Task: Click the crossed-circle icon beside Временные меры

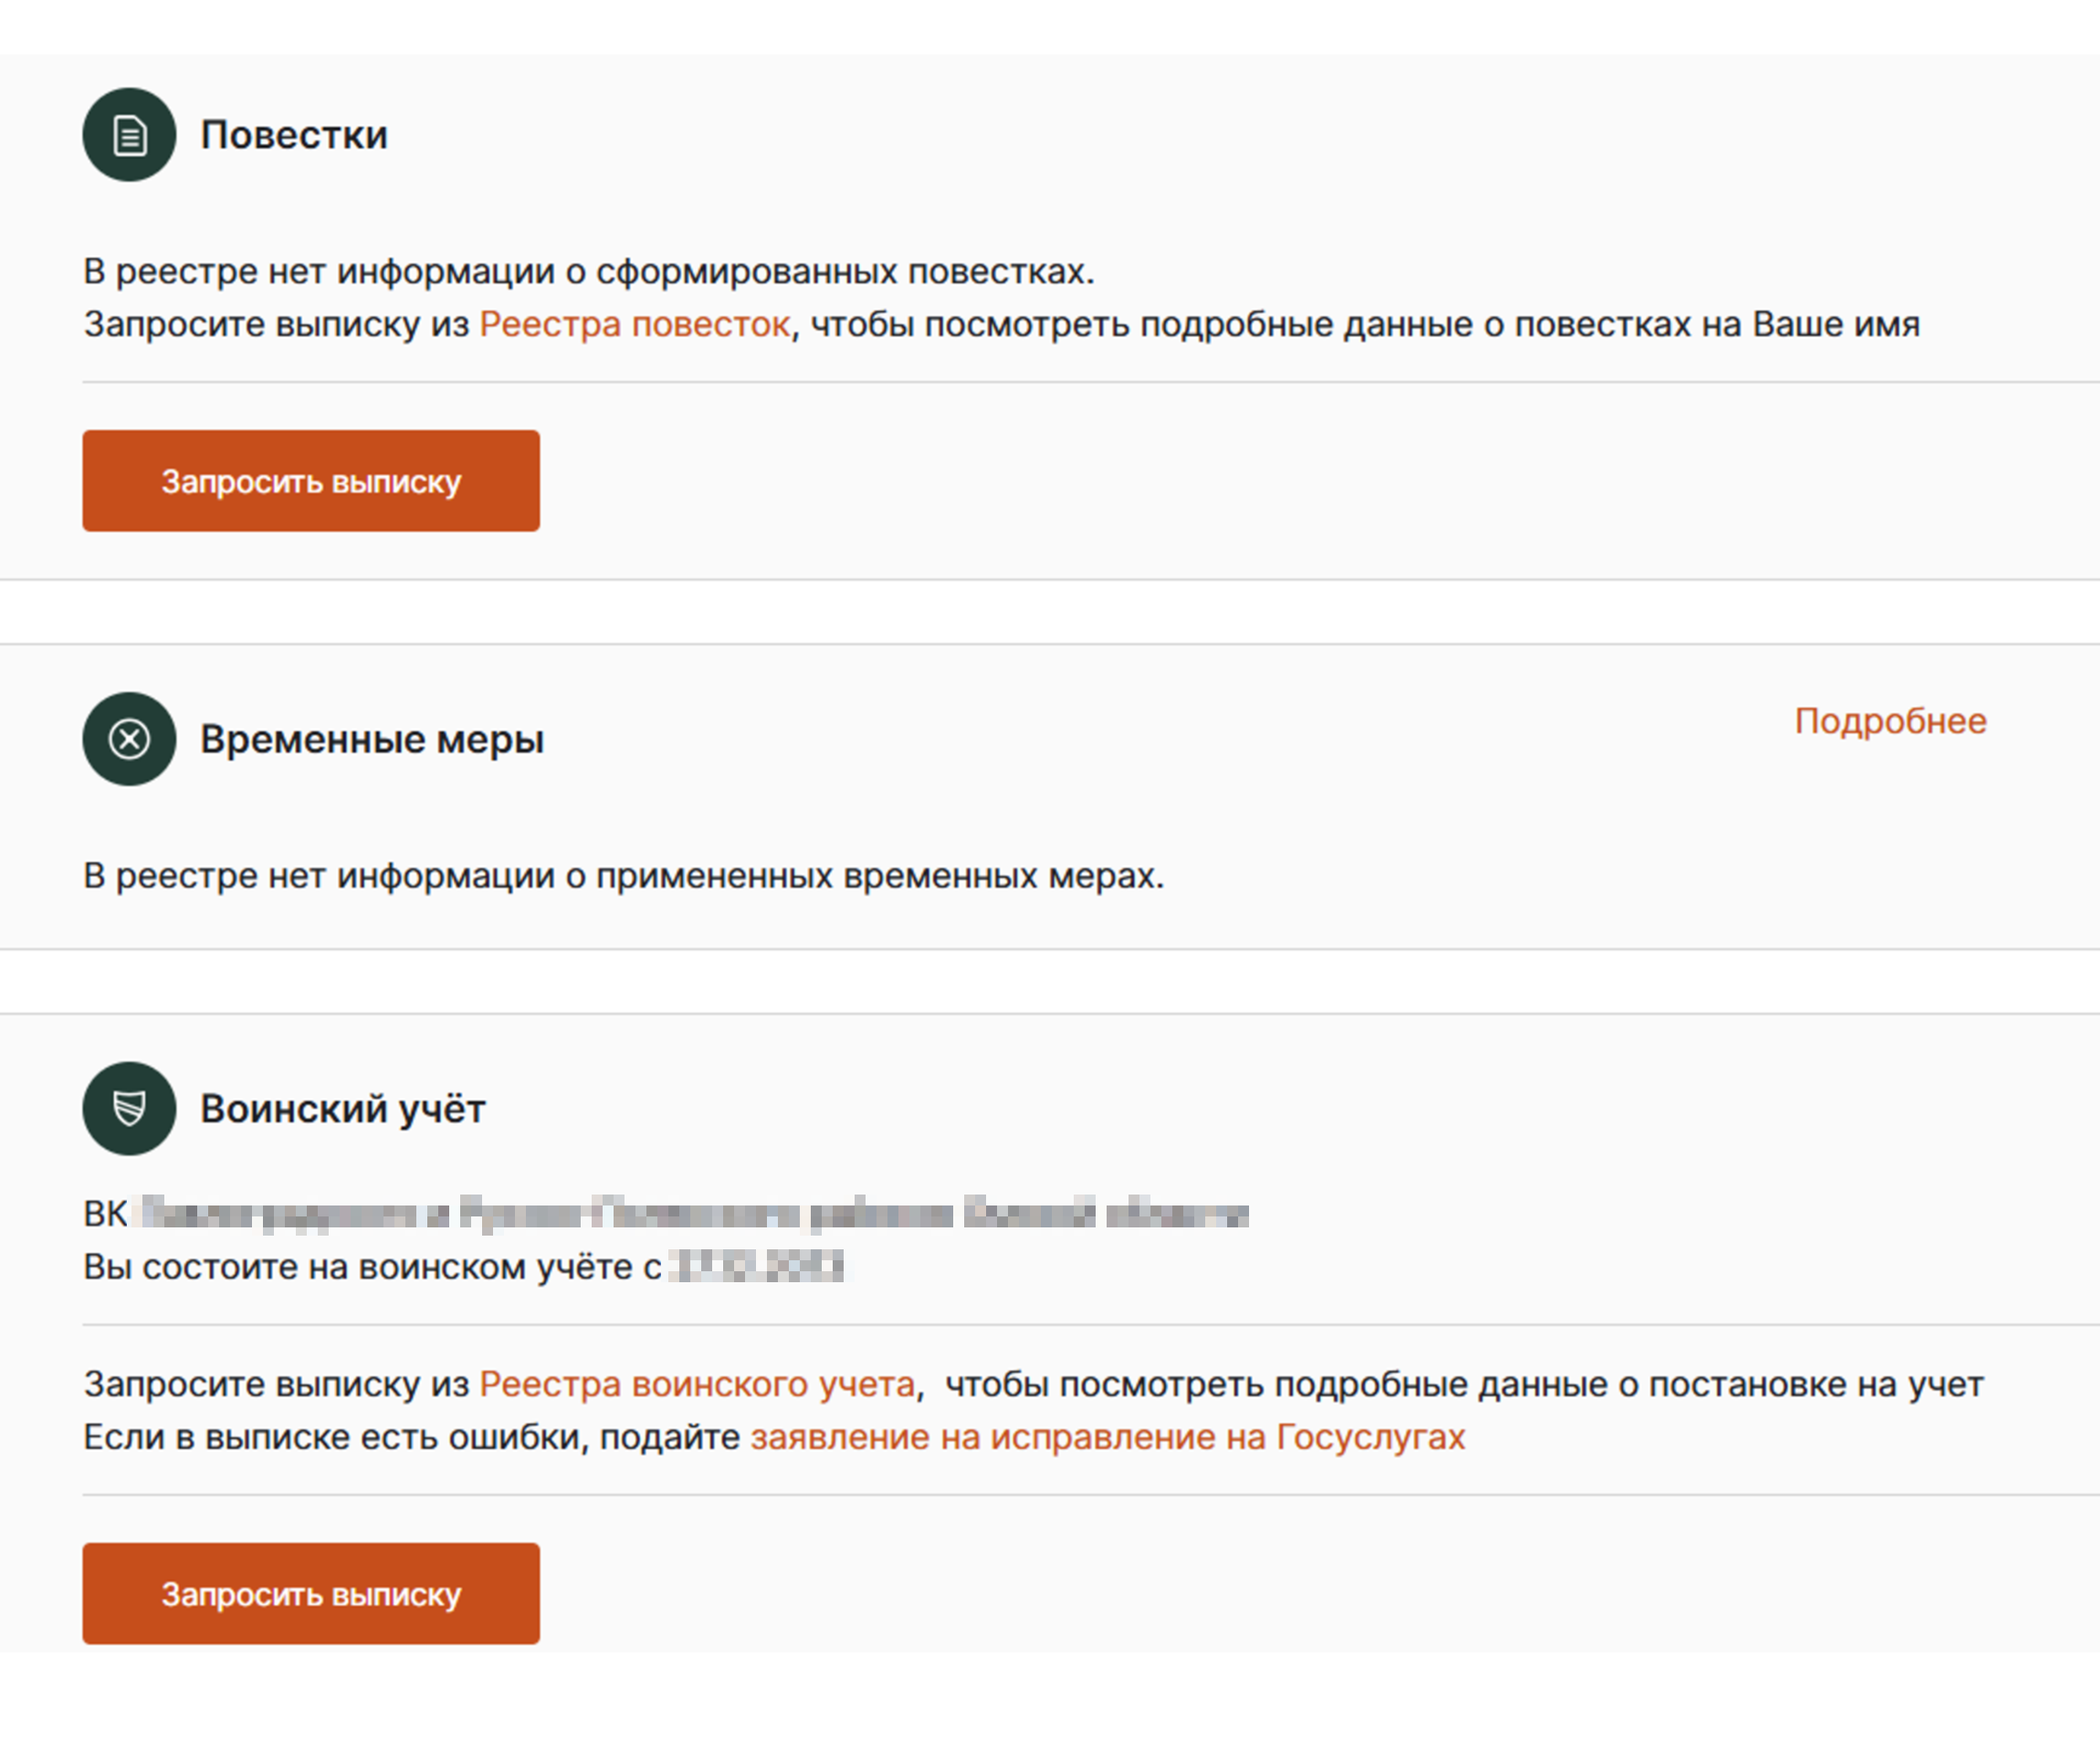Action: pyautogui.click(x=129, y=739)
